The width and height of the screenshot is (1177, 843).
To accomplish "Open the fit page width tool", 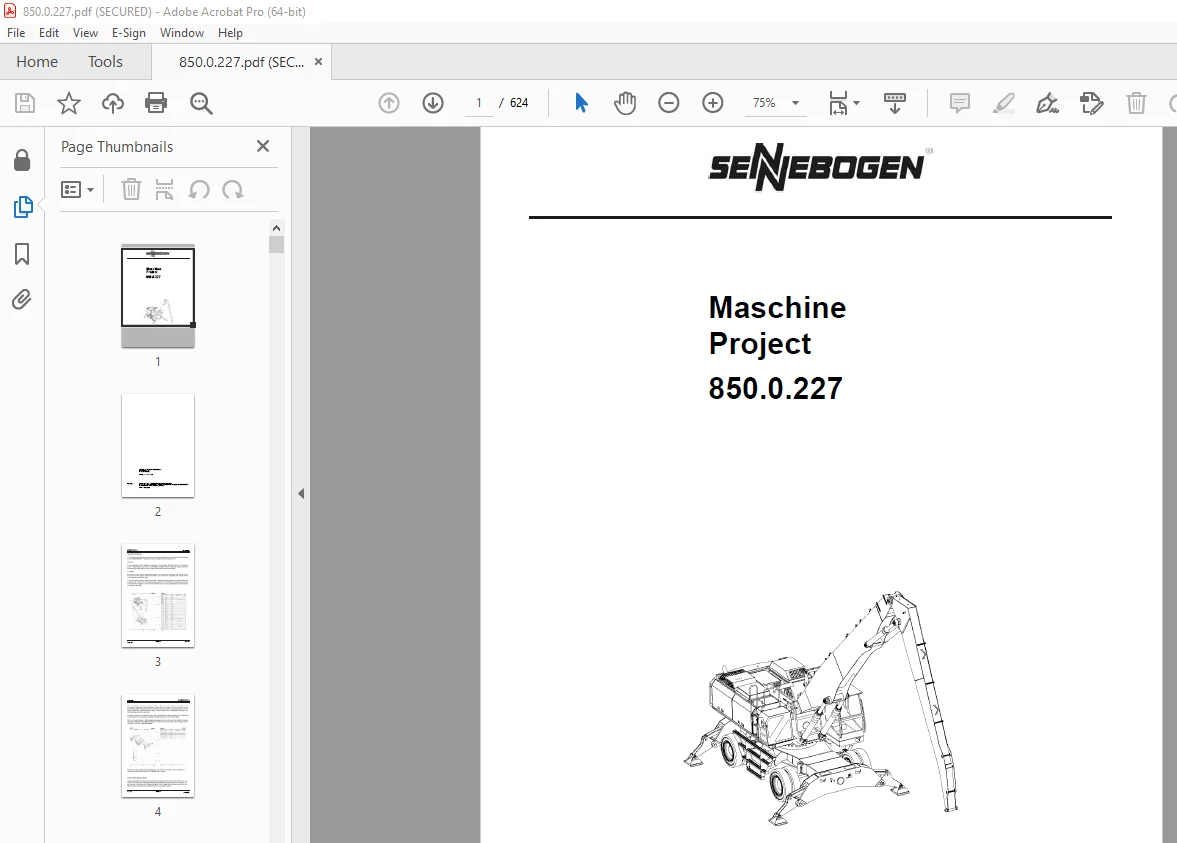I will click(x=838, y=103).
